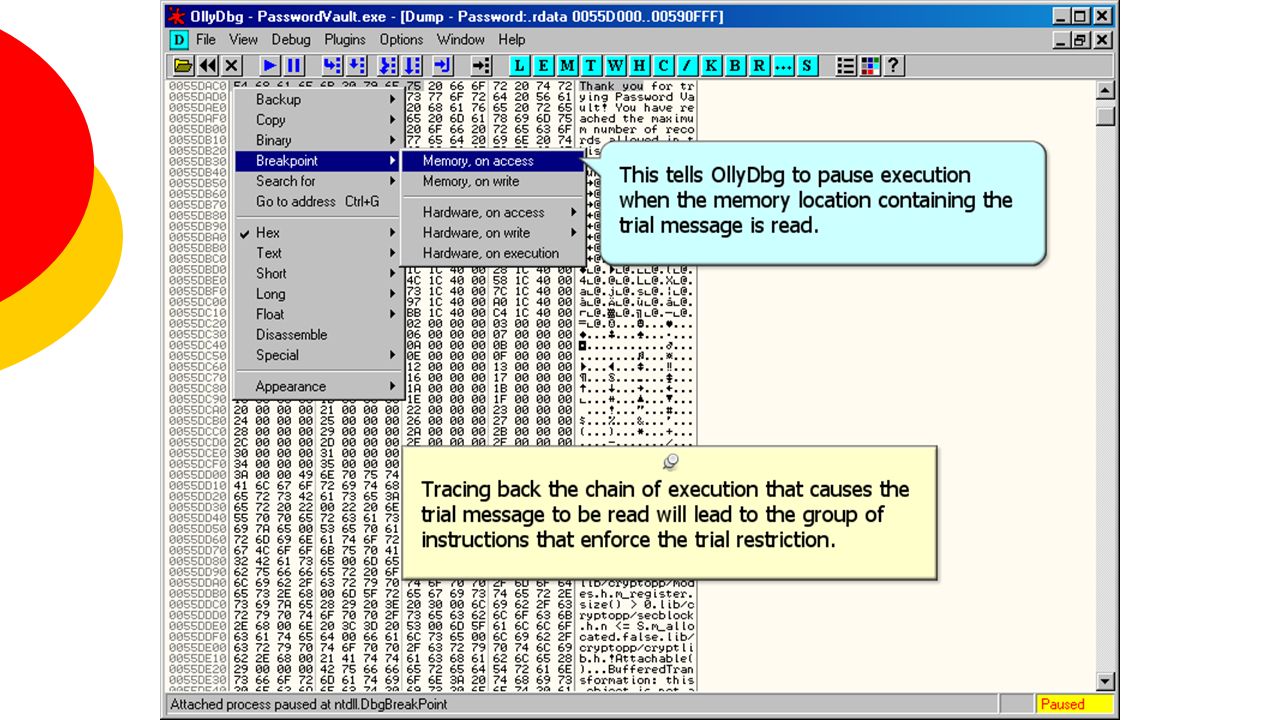1280x720 pixels.
Task: Click the Close program X toolbar icon
Action: [x=231, y=66]
